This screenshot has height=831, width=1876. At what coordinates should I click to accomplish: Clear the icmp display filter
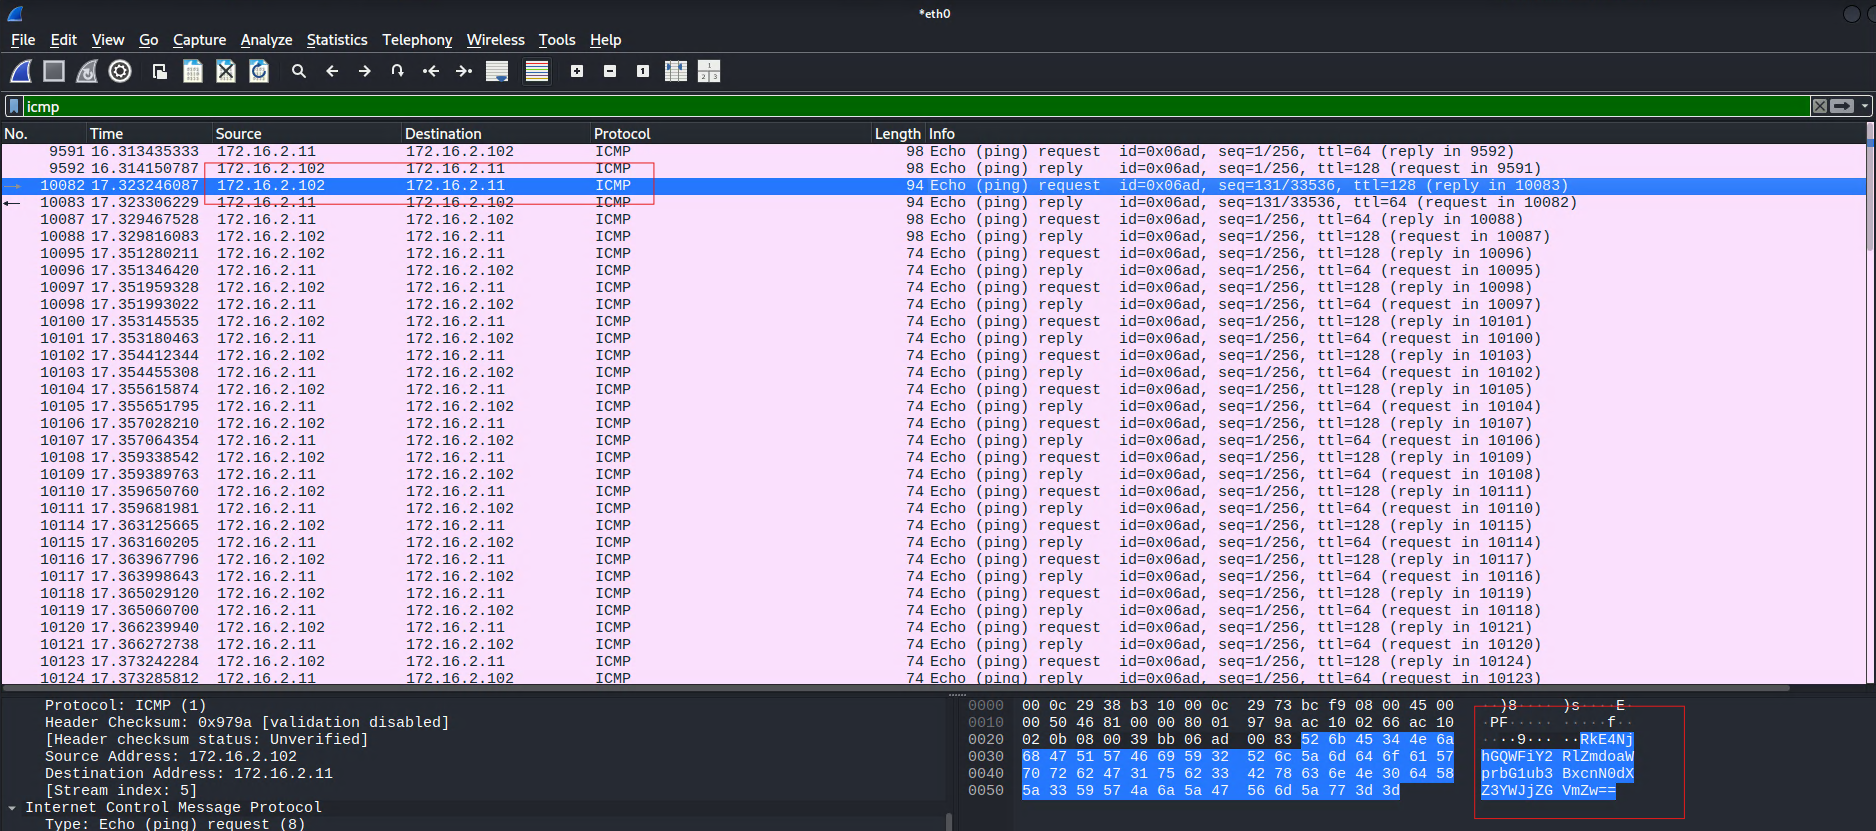coord(1820,106)
